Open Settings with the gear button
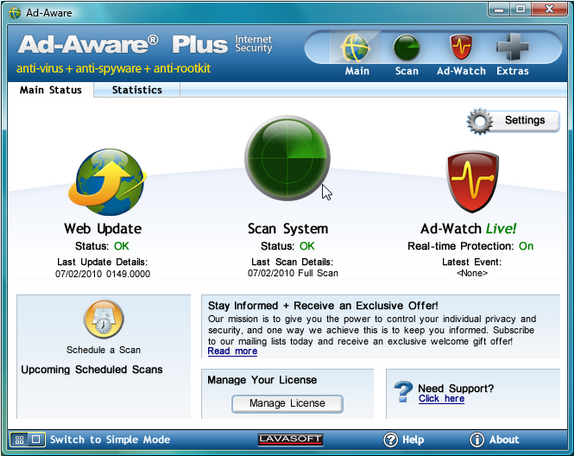575x456 pixels. pos(513,121)
